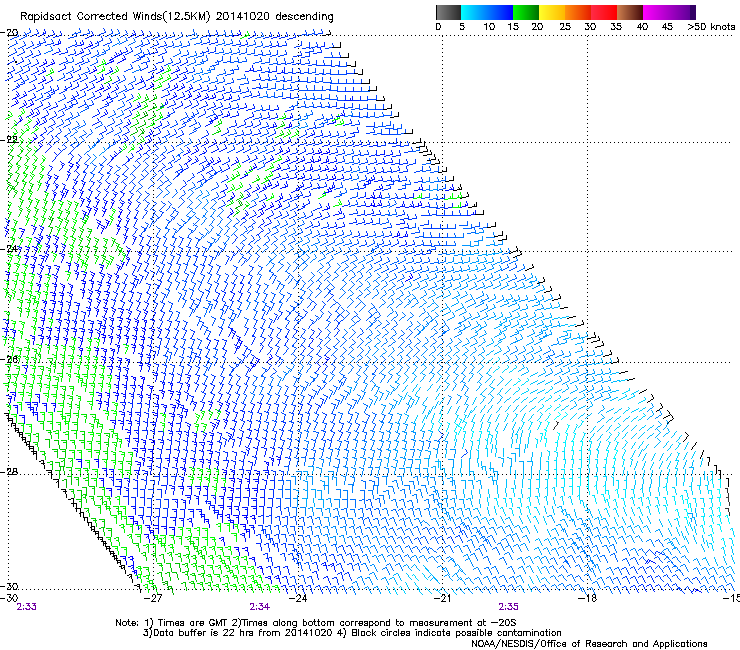Click the '-26' latitude axis label
This screenshot has height=650, width=740.
click(9, 359)
